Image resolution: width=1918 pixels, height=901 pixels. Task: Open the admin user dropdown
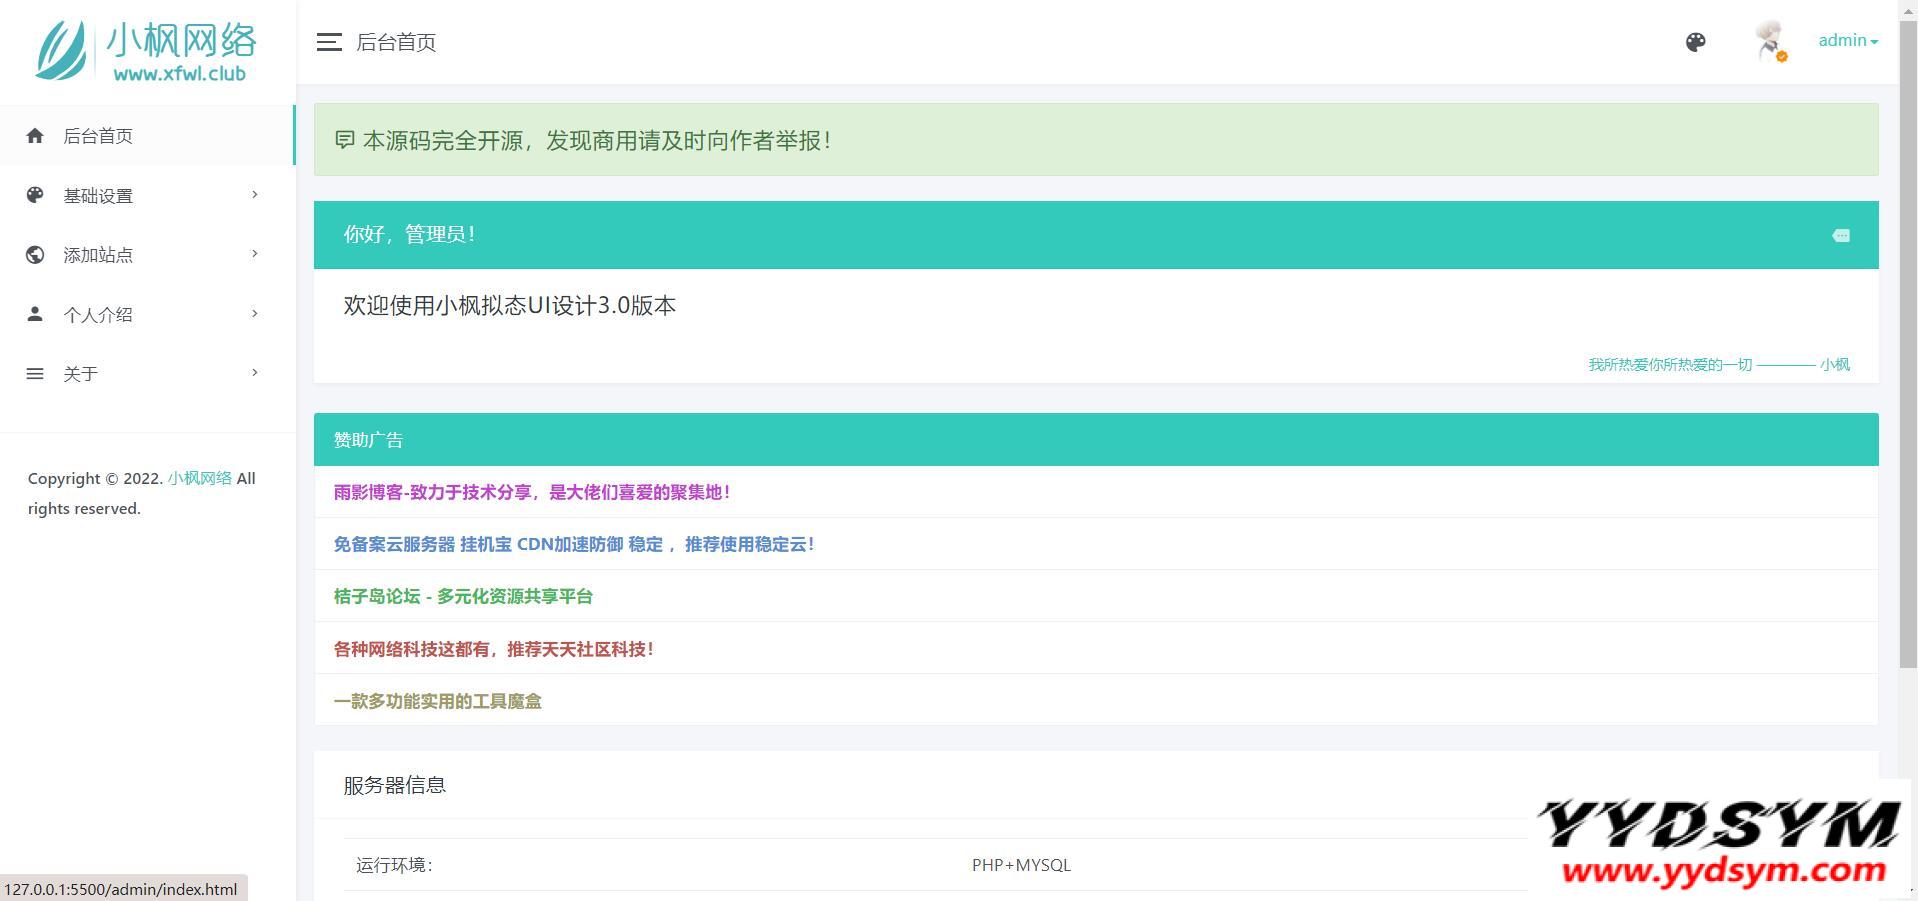coord(1847,41)
